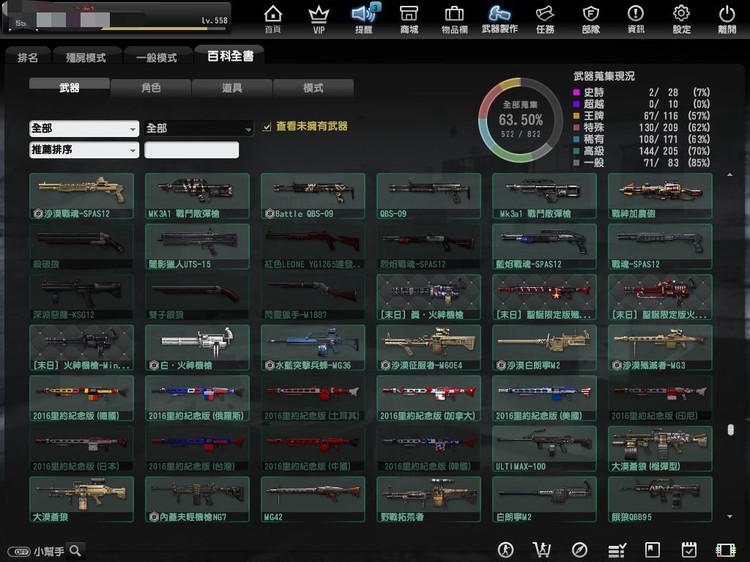This screenshot has width=750, height=562.
Task: Click the compass icon in bottom bar
Action: (x=579, y=550)
